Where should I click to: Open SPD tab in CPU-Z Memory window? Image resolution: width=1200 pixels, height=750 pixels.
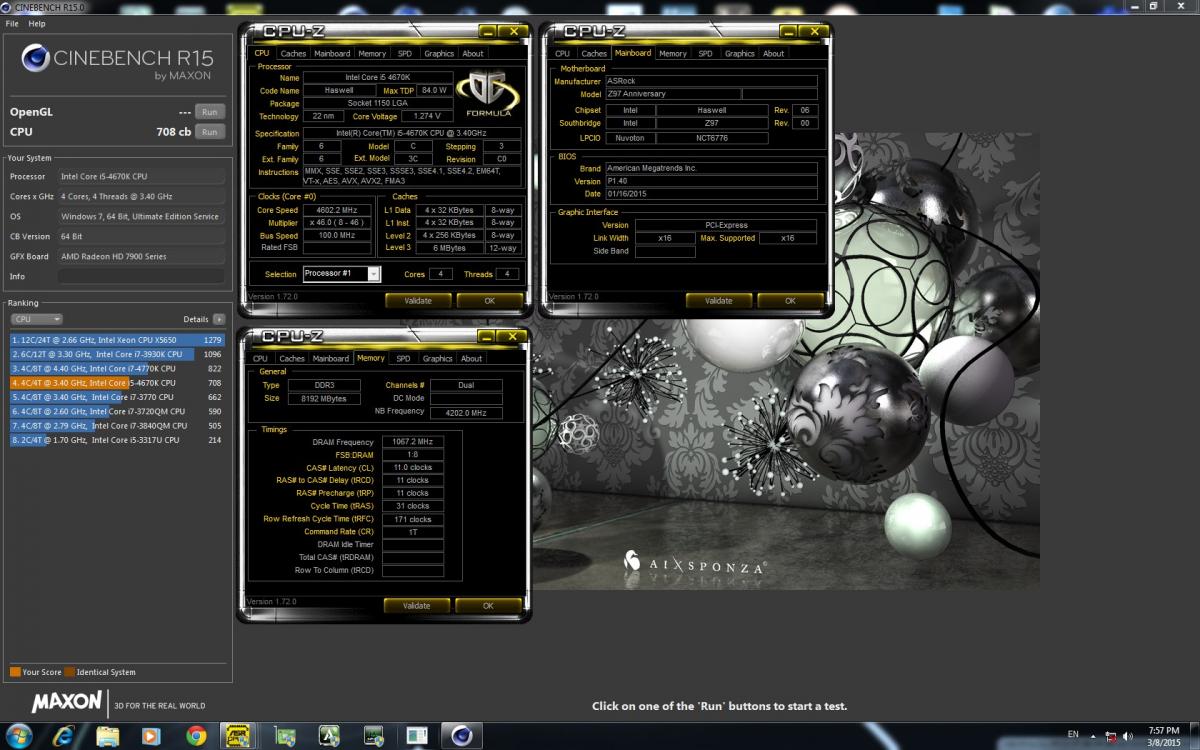tap(403, 358)
